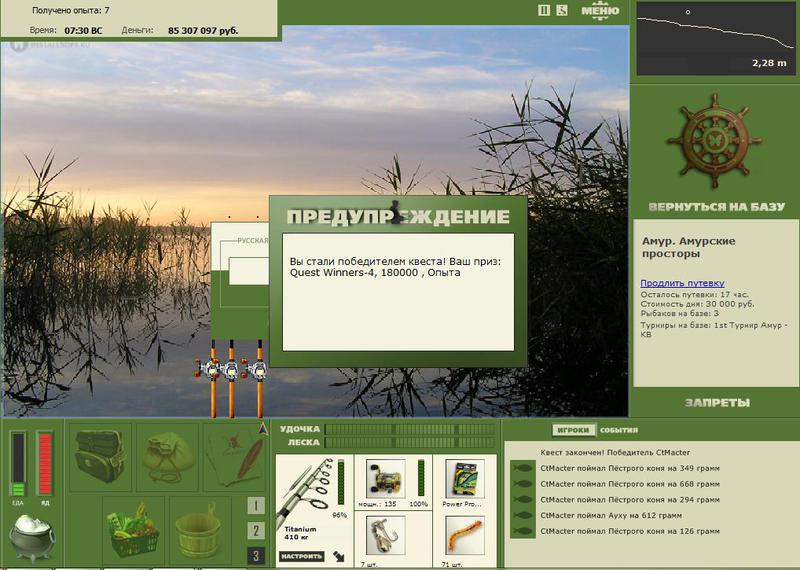Click the middle fishing reel
Image resolution: width=800 pixels, height=570 pixels.
[230, 369]
